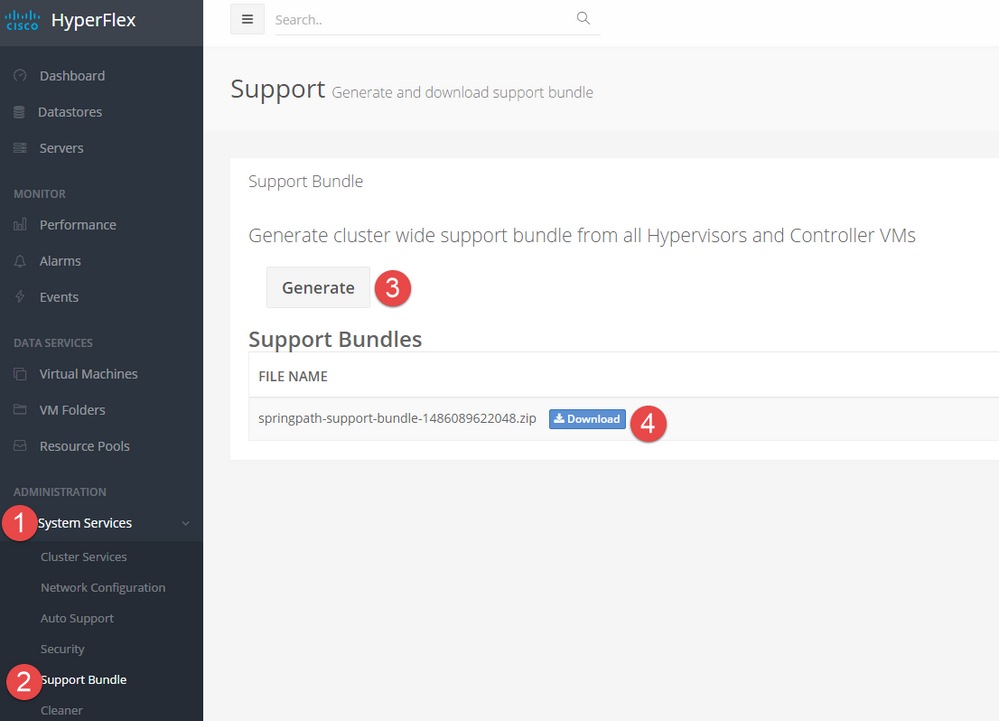999x721 pixels.
Task: Download the springpath support bundle zip
Action: pos(587,419)
